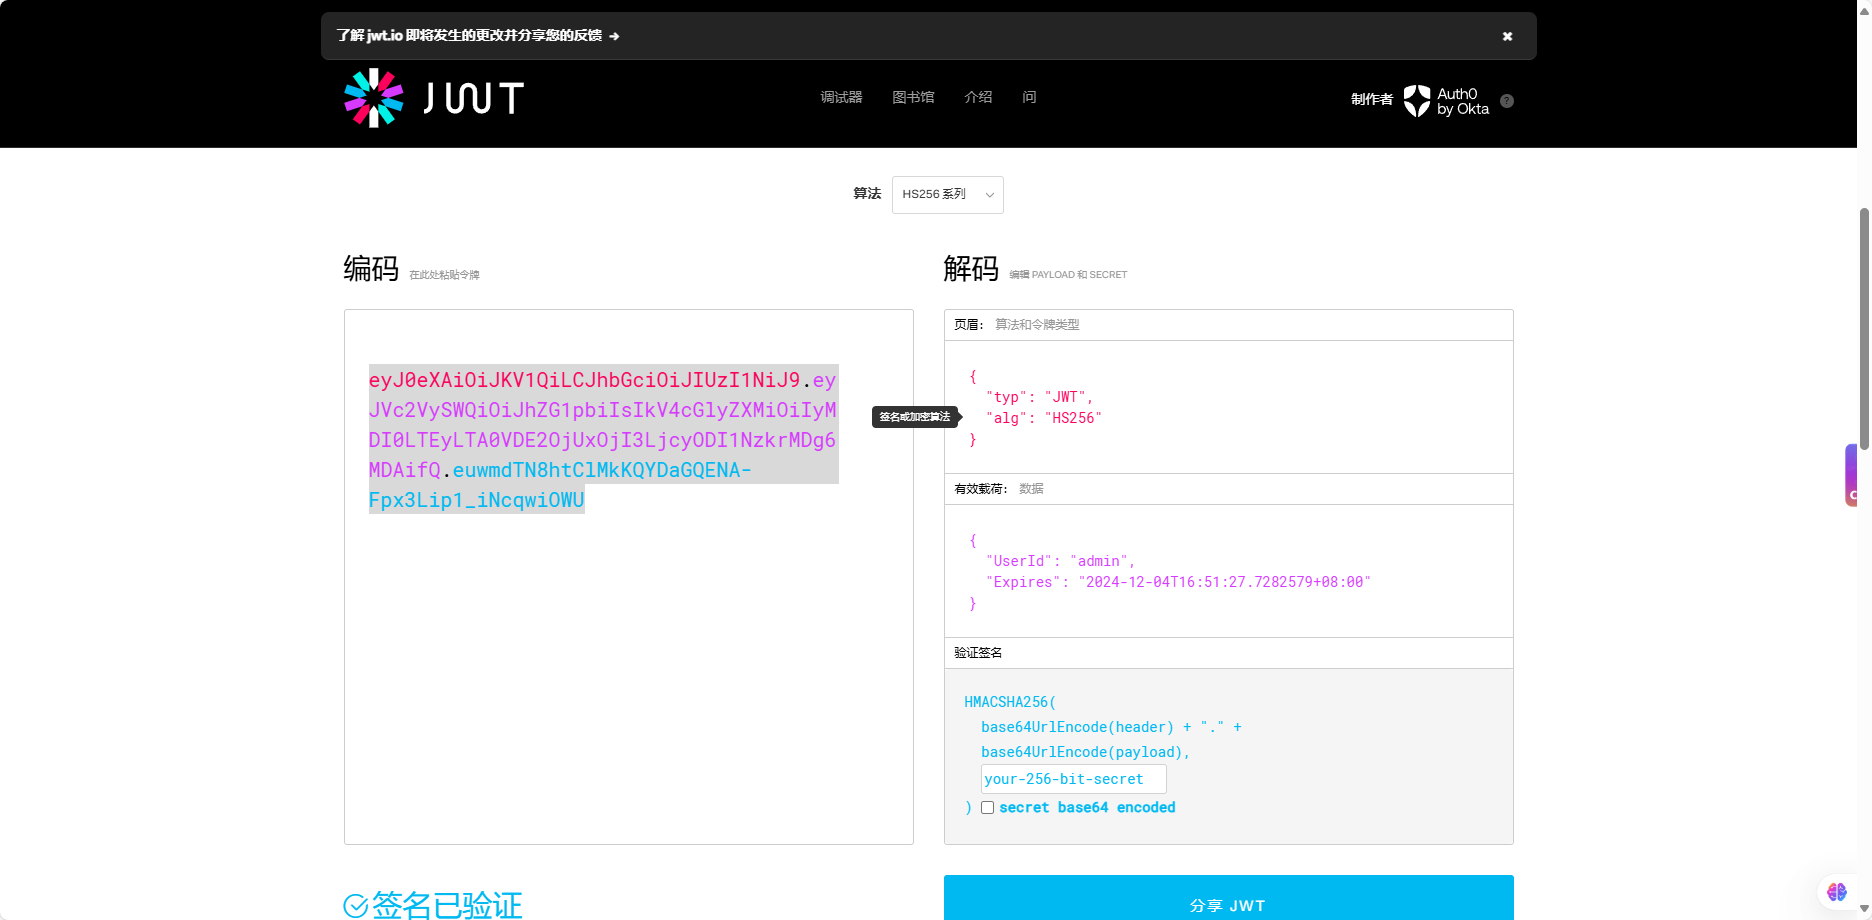This screenshot has height=920, width=1872.
Task: Open the 介绍 page from the navigation
Action: click(978, 97)
